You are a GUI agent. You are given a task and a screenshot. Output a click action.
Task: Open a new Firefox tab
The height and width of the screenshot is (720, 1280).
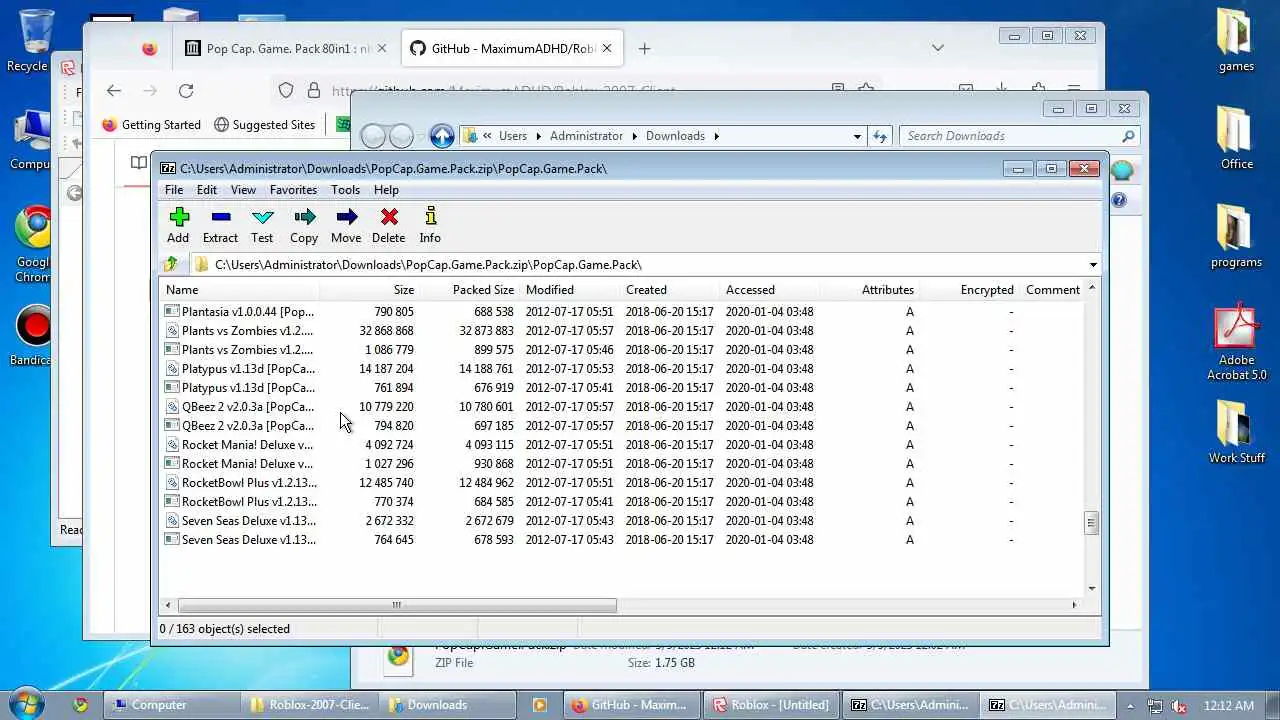click(x=644, y=48)
